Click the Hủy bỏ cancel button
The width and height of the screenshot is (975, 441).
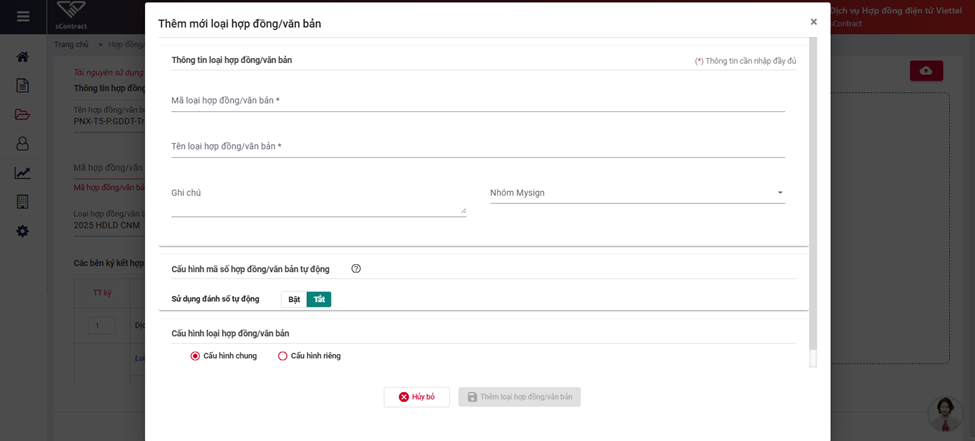click(417, 397)
